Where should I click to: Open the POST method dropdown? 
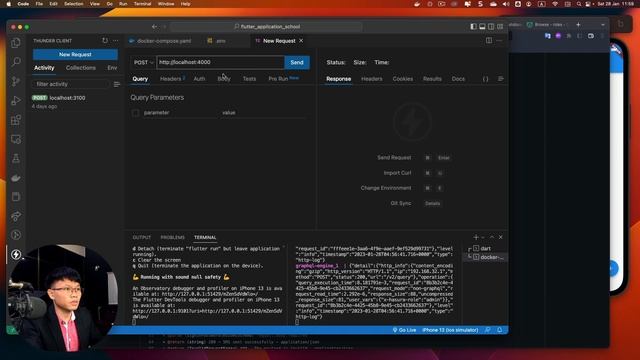143,62
